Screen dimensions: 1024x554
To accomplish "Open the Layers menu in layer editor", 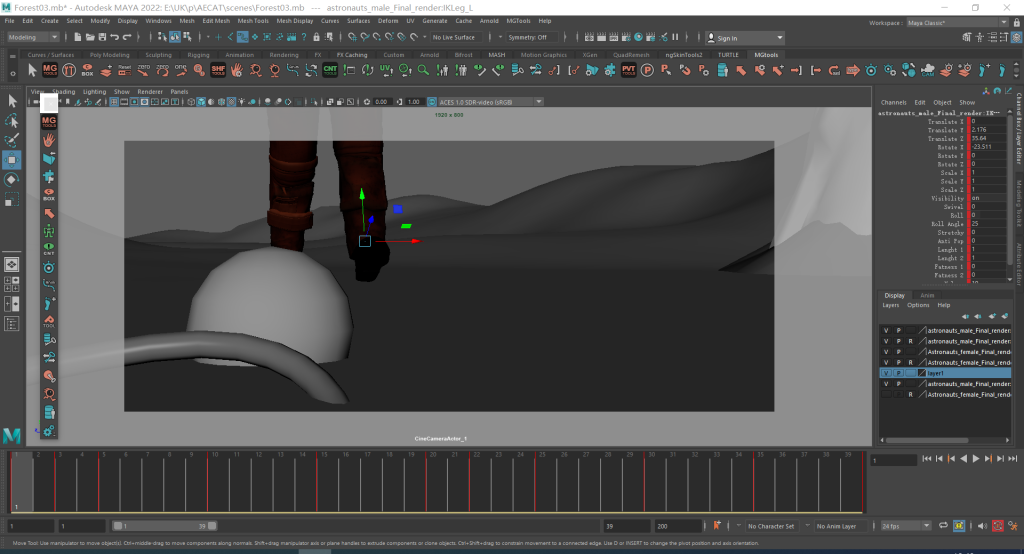I will 891,305.
